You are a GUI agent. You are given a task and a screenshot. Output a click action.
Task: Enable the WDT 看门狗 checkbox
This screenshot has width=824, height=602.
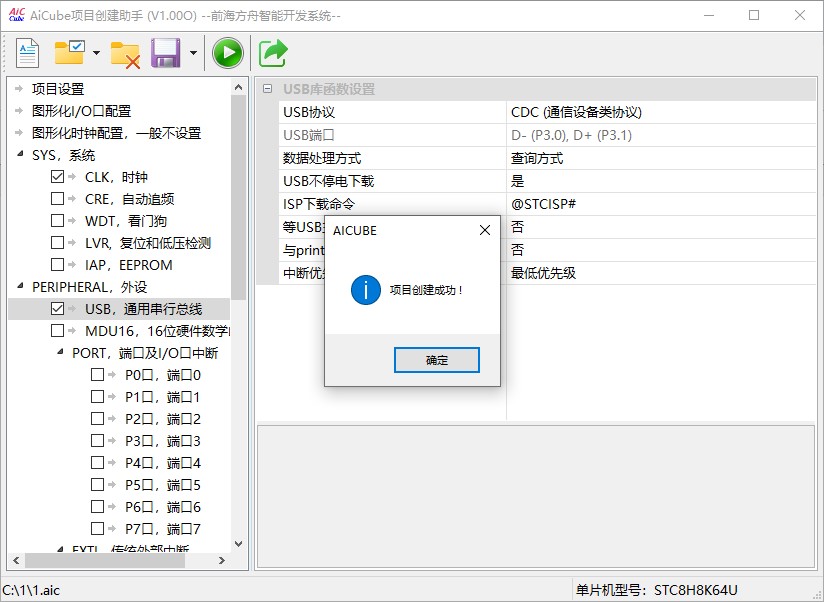click(57, 221)
